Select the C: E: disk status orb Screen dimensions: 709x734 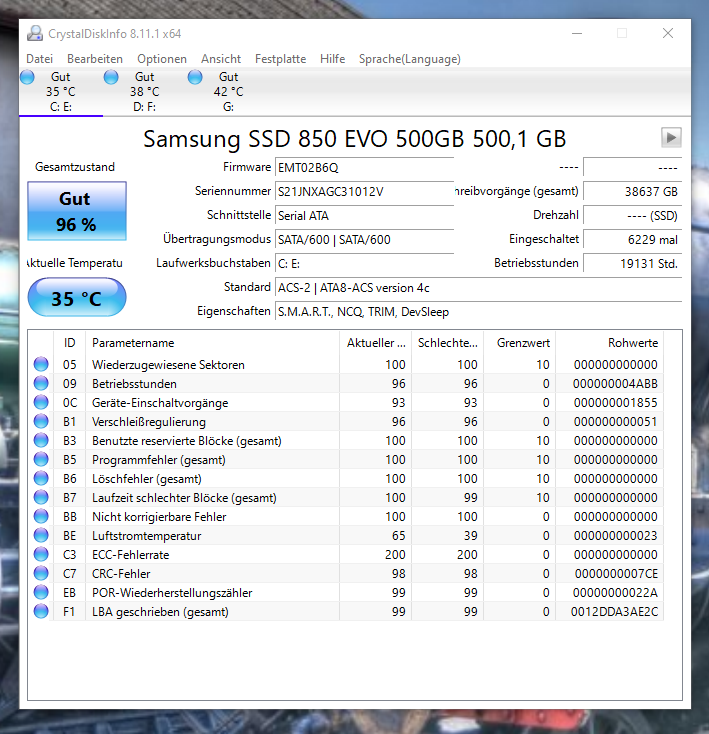27,77
